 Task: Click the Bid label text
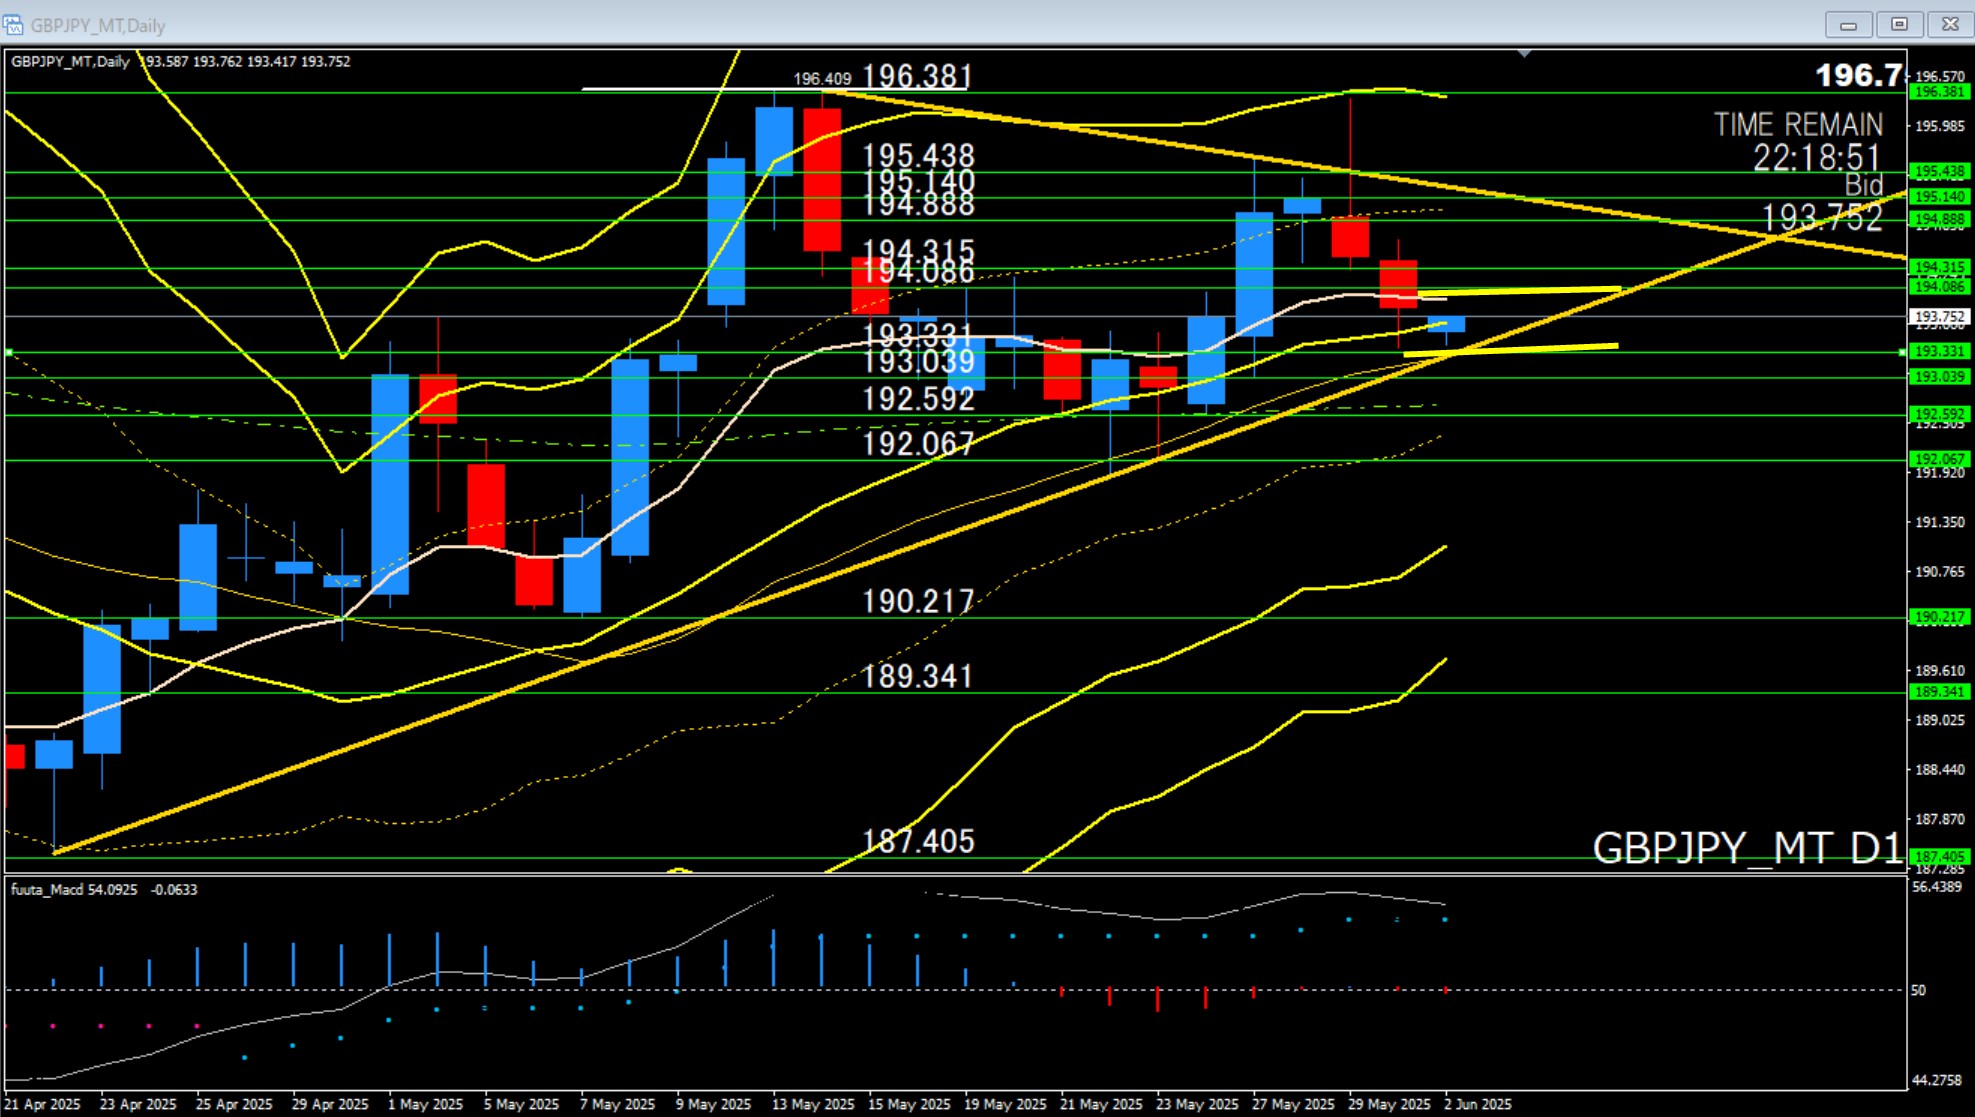pyautogui.click(x=1864, y=185)
